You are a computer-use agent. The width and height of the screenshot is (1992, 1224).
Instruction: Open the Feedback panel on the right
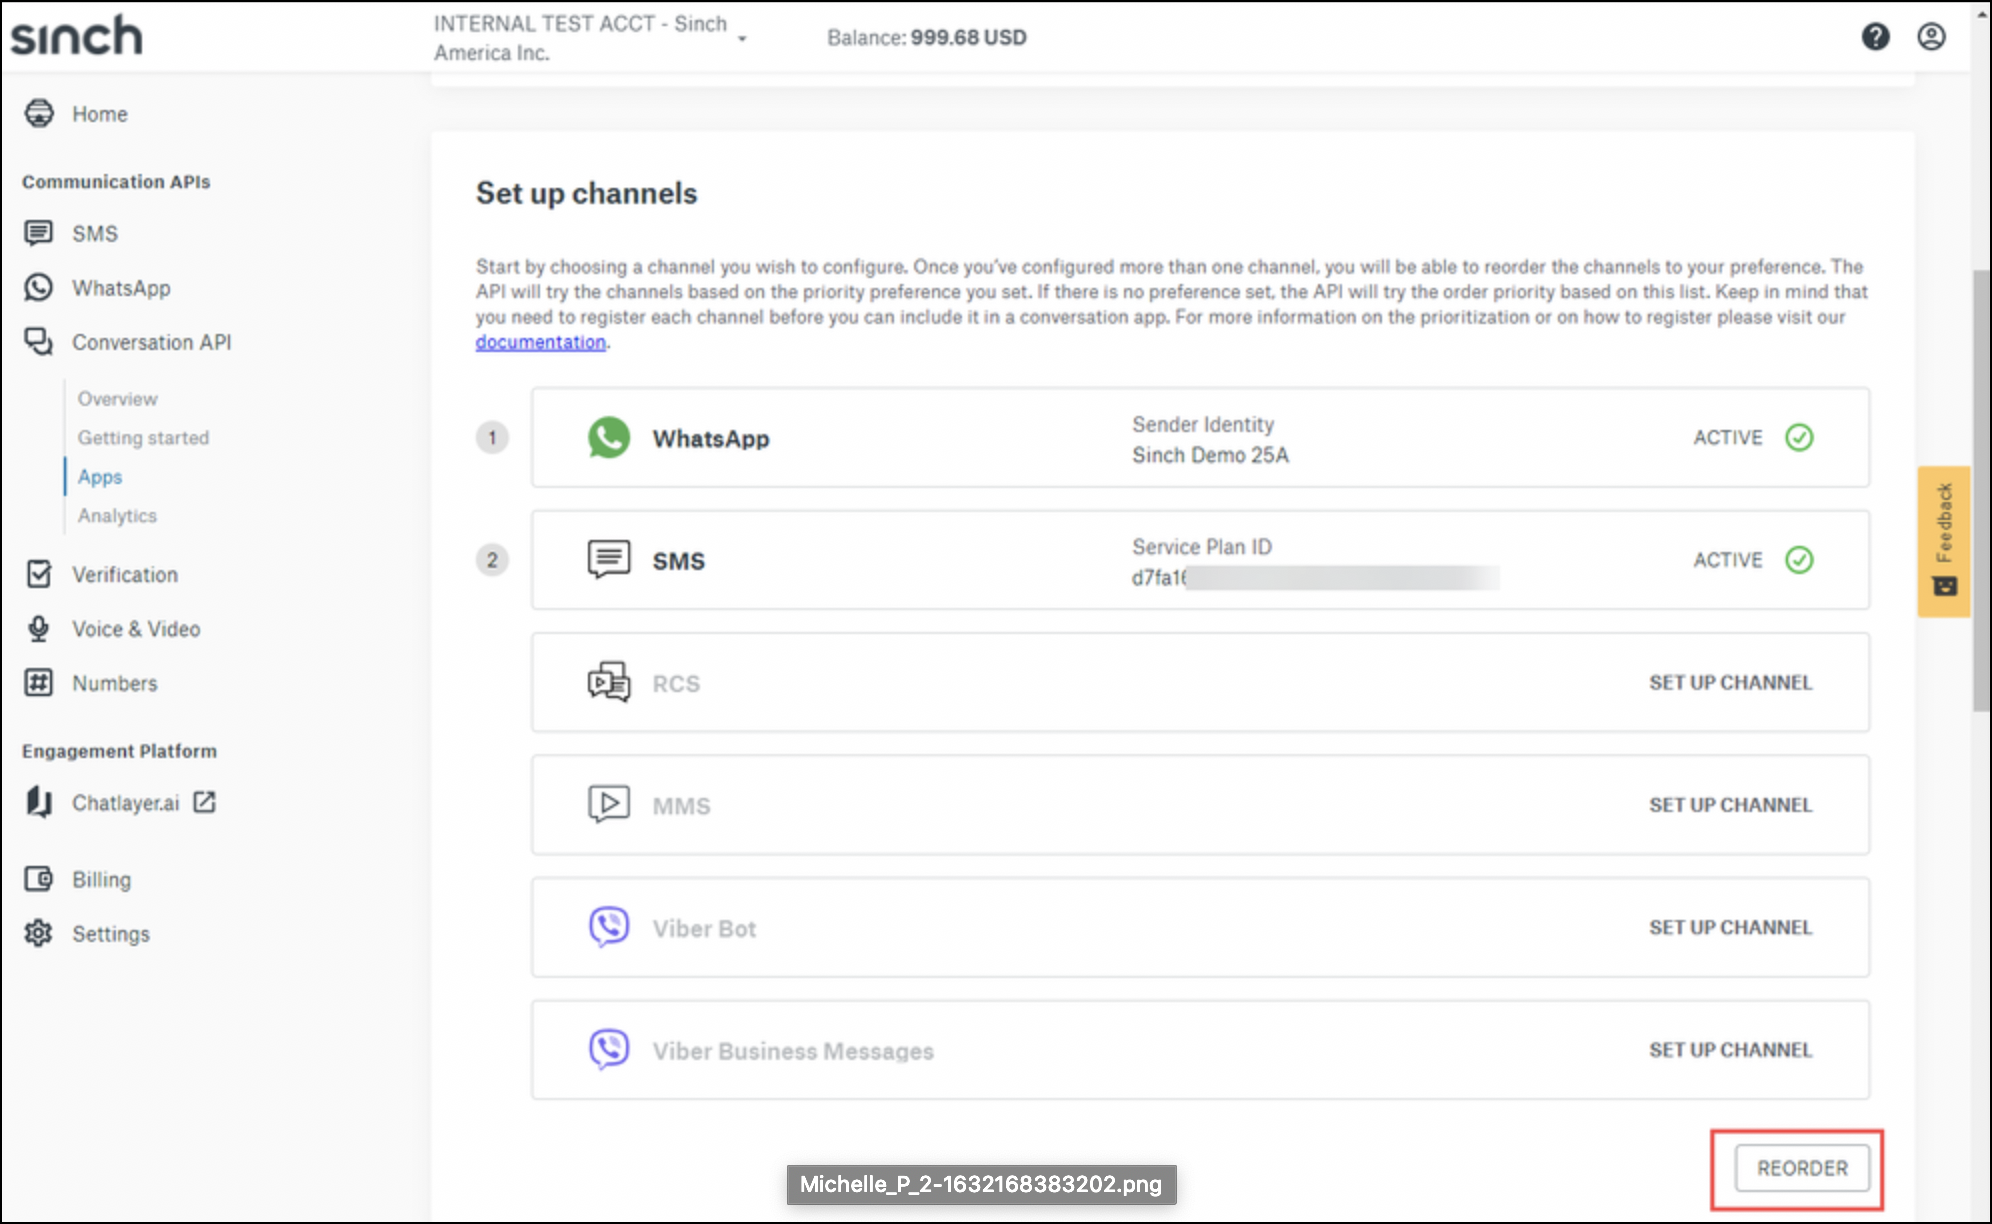tap(1944, 530)
